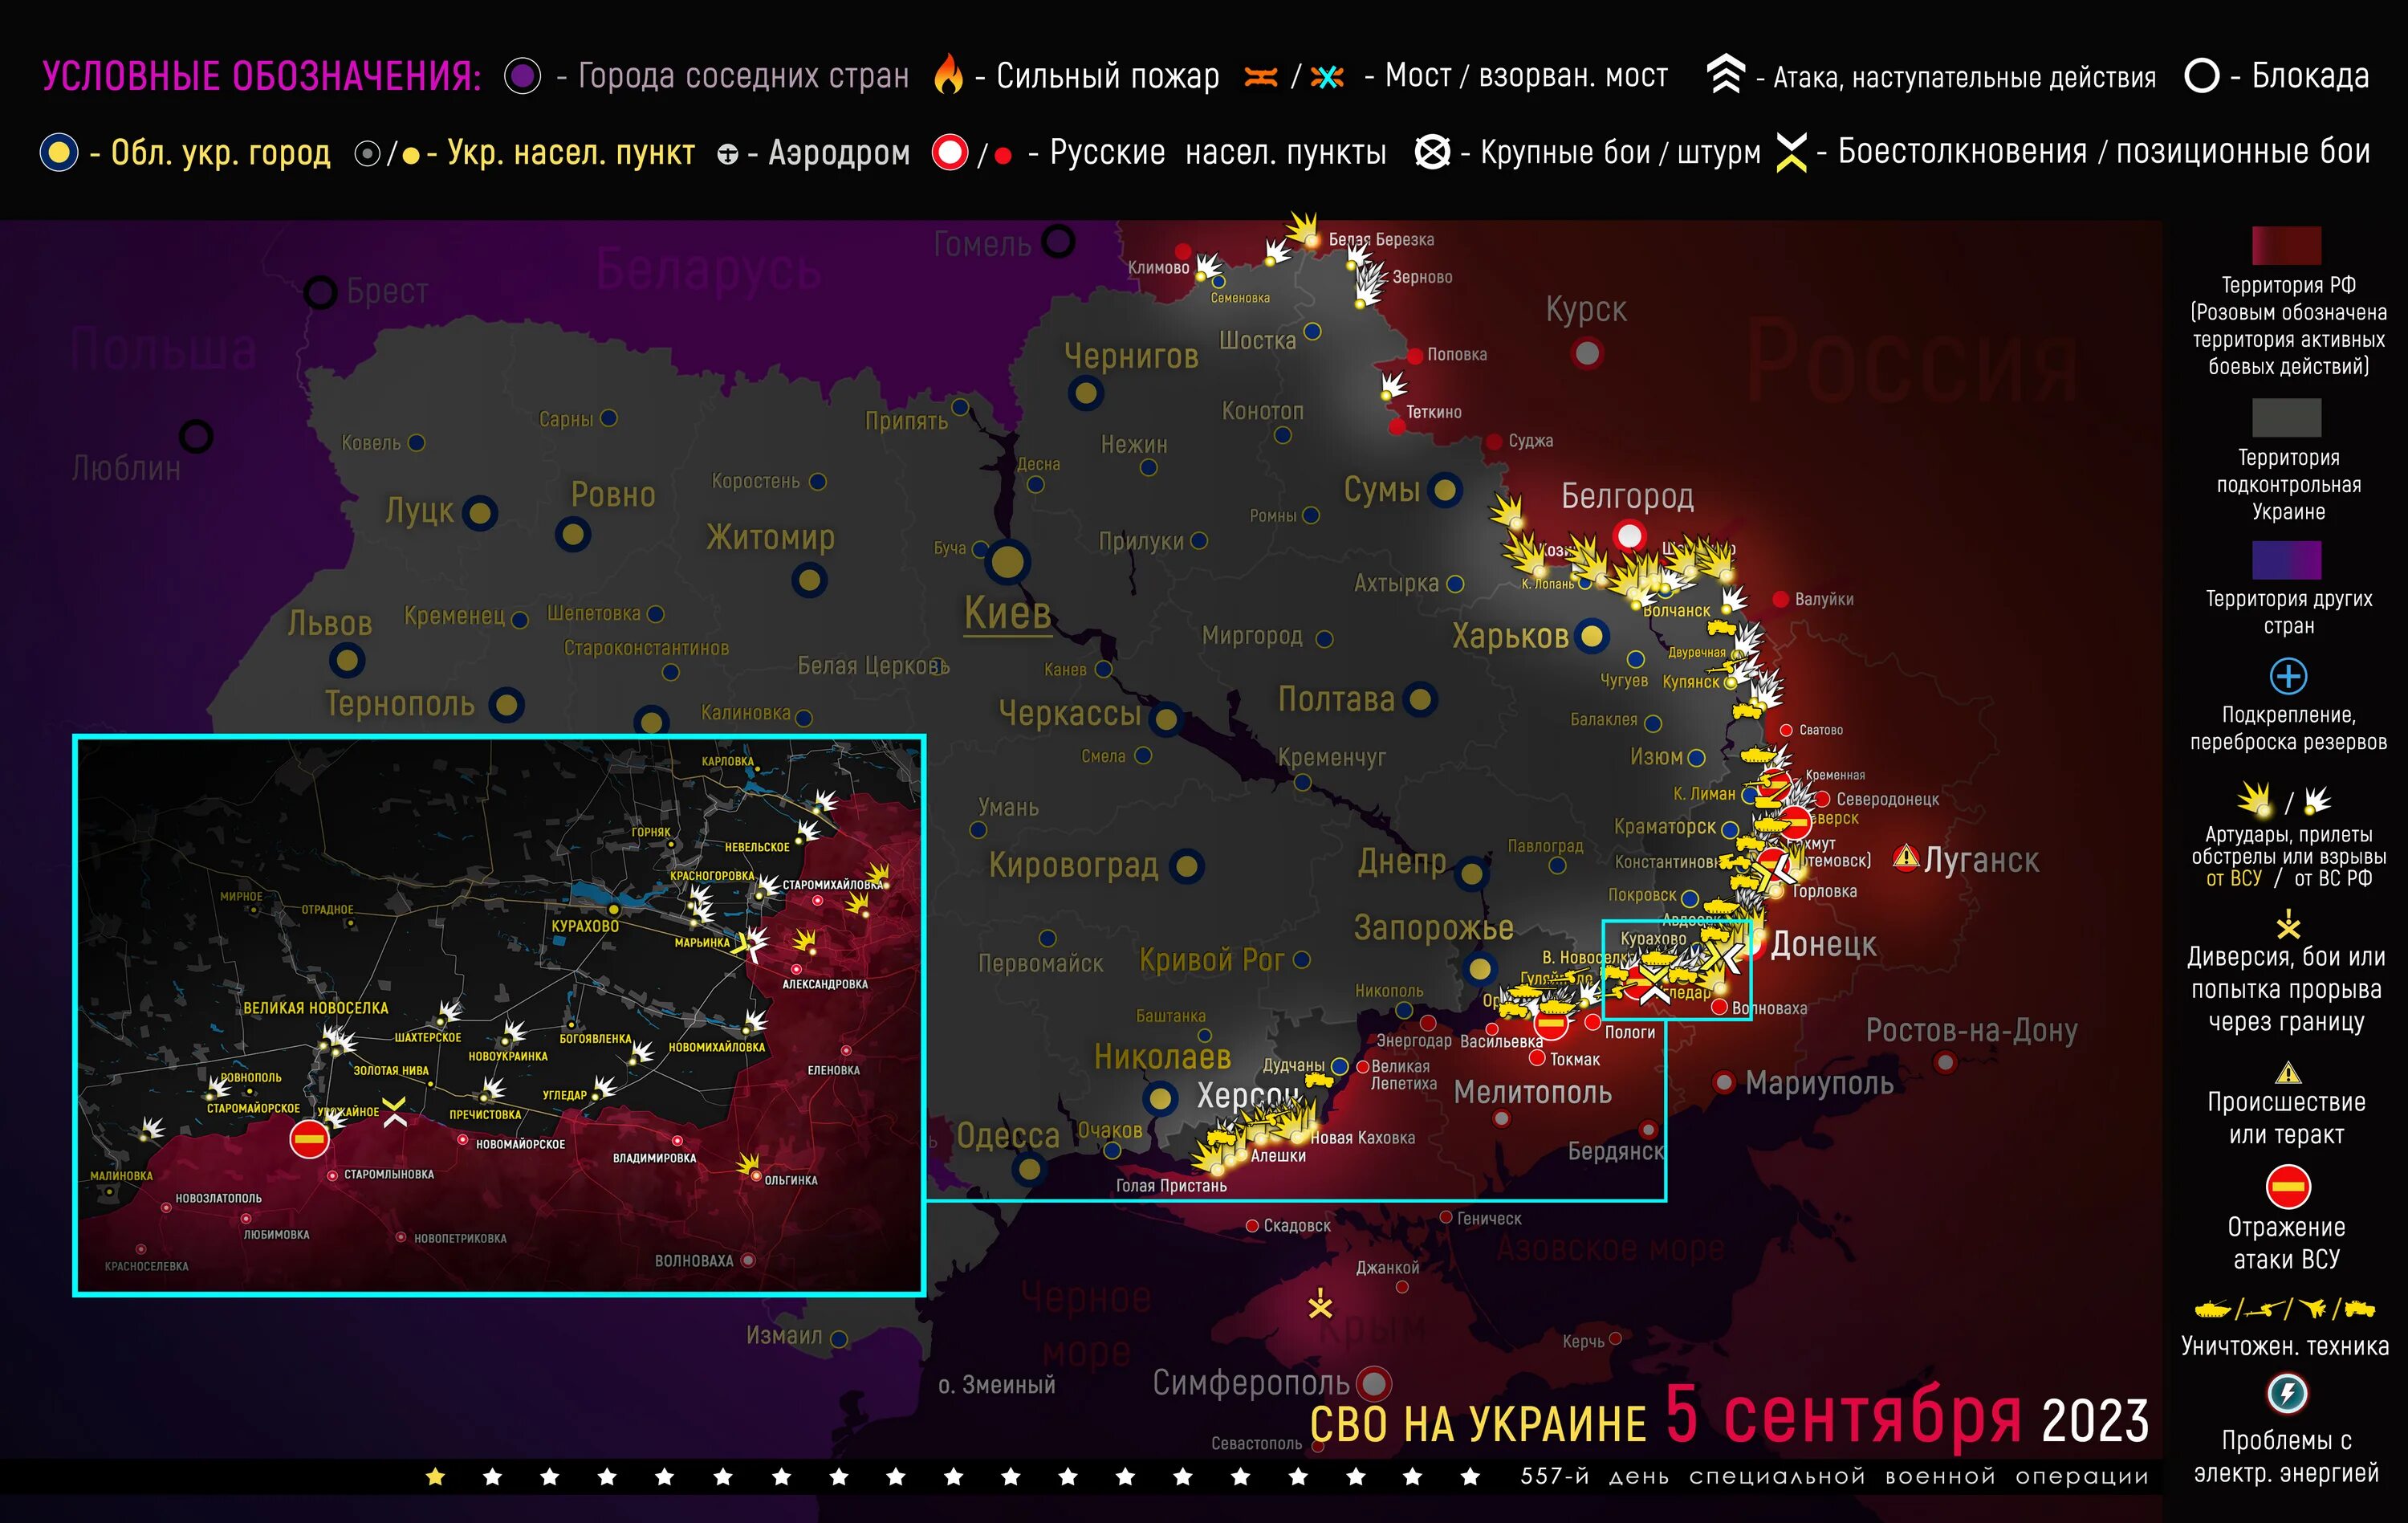Click the yellow-white X 'Боестолкновения' legend icon
Viewport: 2408px width, 1523px height.
pos(1791,152)
